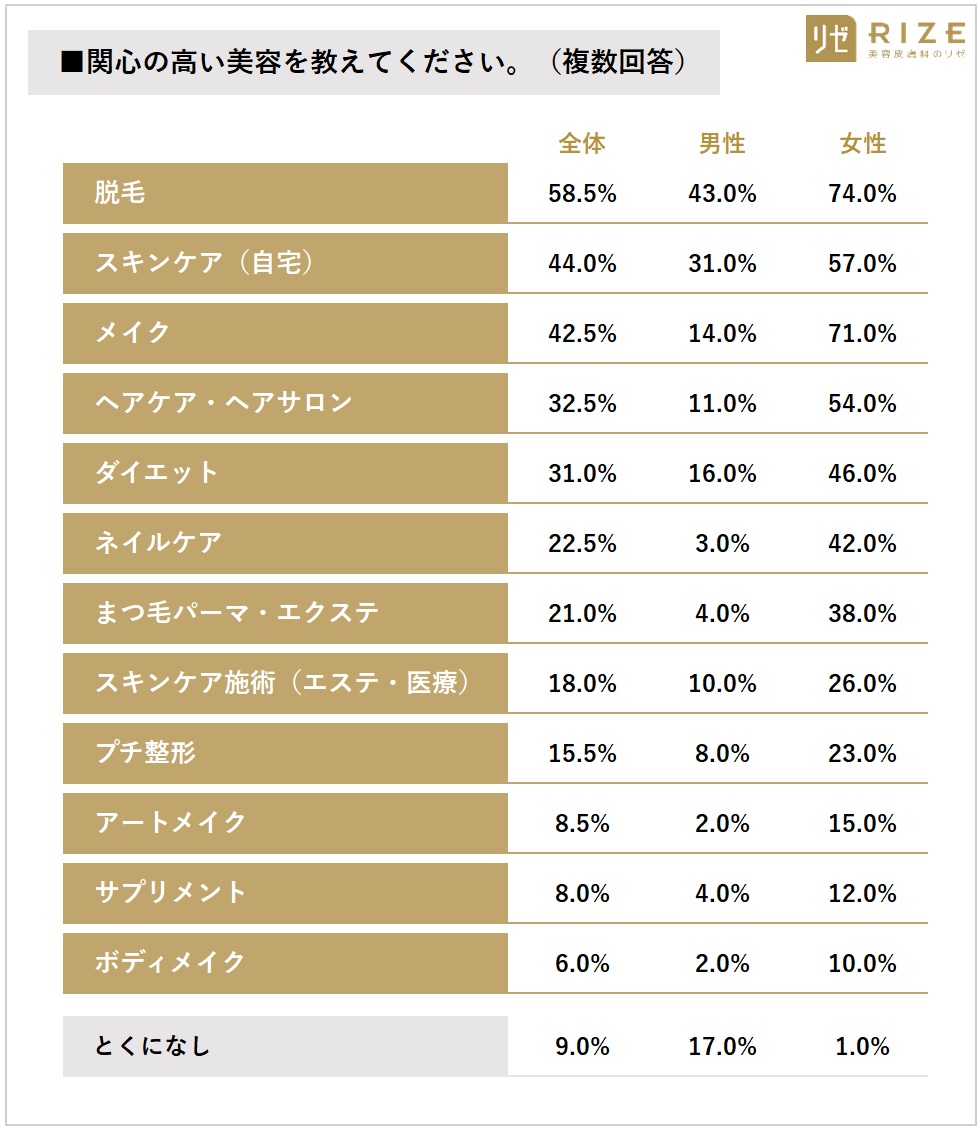
Task: Click the アートメイク row label
Action: [171, 824]
